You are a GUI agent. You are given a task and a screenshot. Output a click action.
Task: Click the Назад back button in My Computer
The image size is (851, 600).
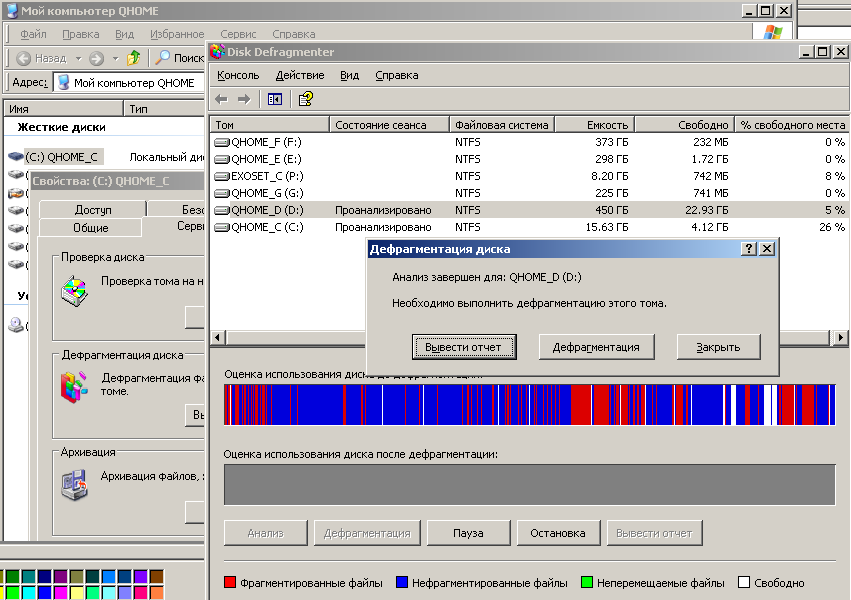tap(41, 58)
